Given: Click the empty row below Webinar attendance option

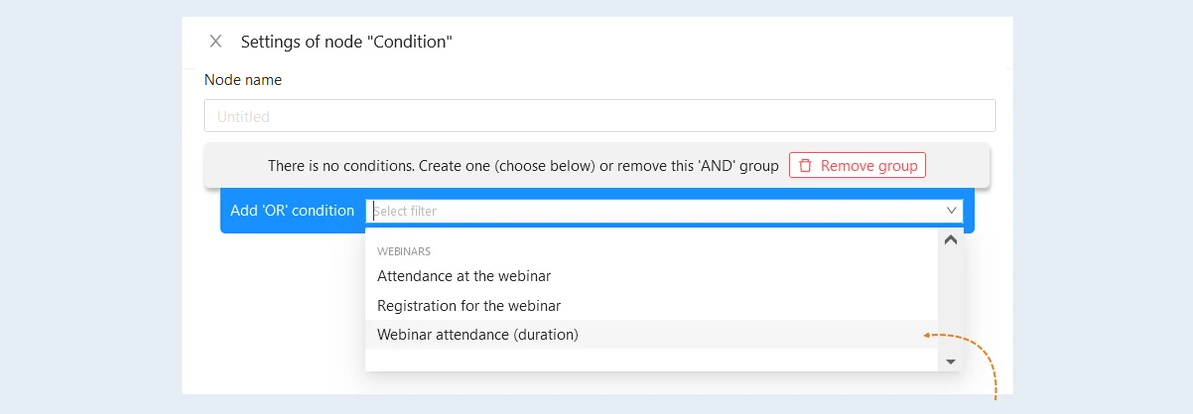Looking at the screenshot, I should pyautogui.click(x=651, y=359).
